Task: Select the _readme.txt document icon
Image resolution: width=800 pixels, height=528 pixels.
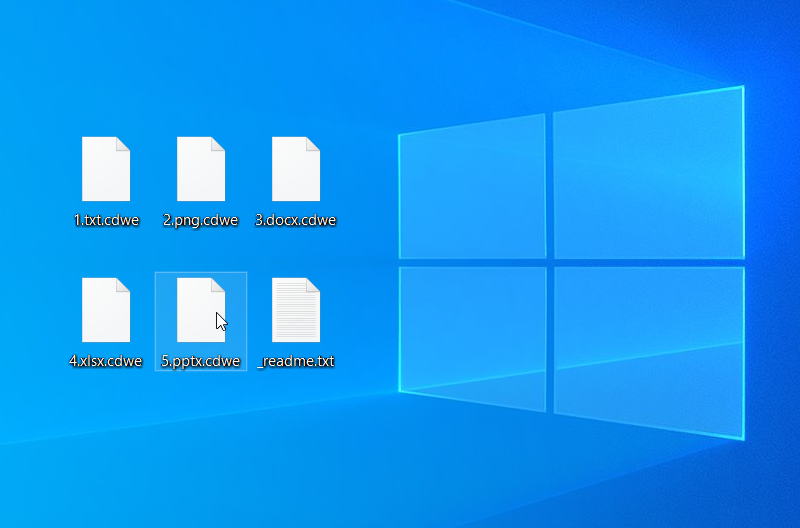Action: click(x=295, y=310)
